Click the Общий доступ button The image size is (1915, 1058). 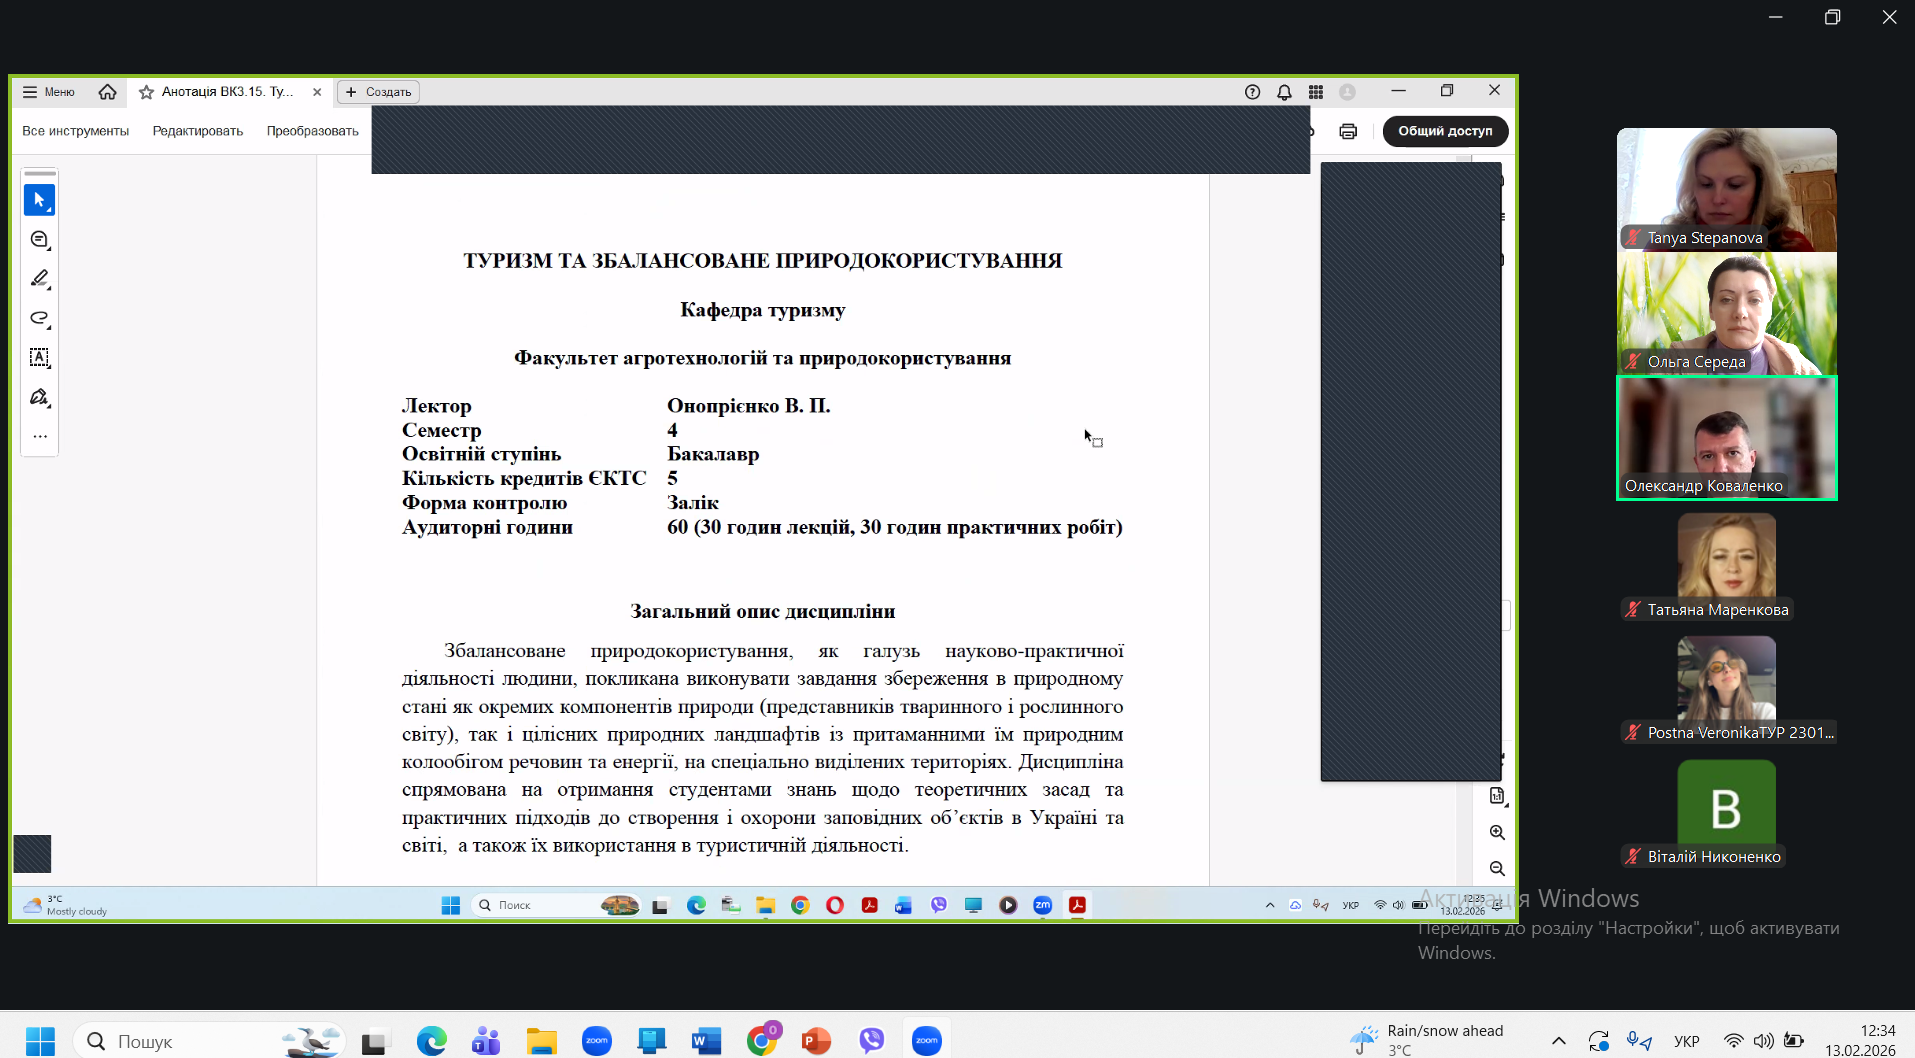pos(1445,131)
